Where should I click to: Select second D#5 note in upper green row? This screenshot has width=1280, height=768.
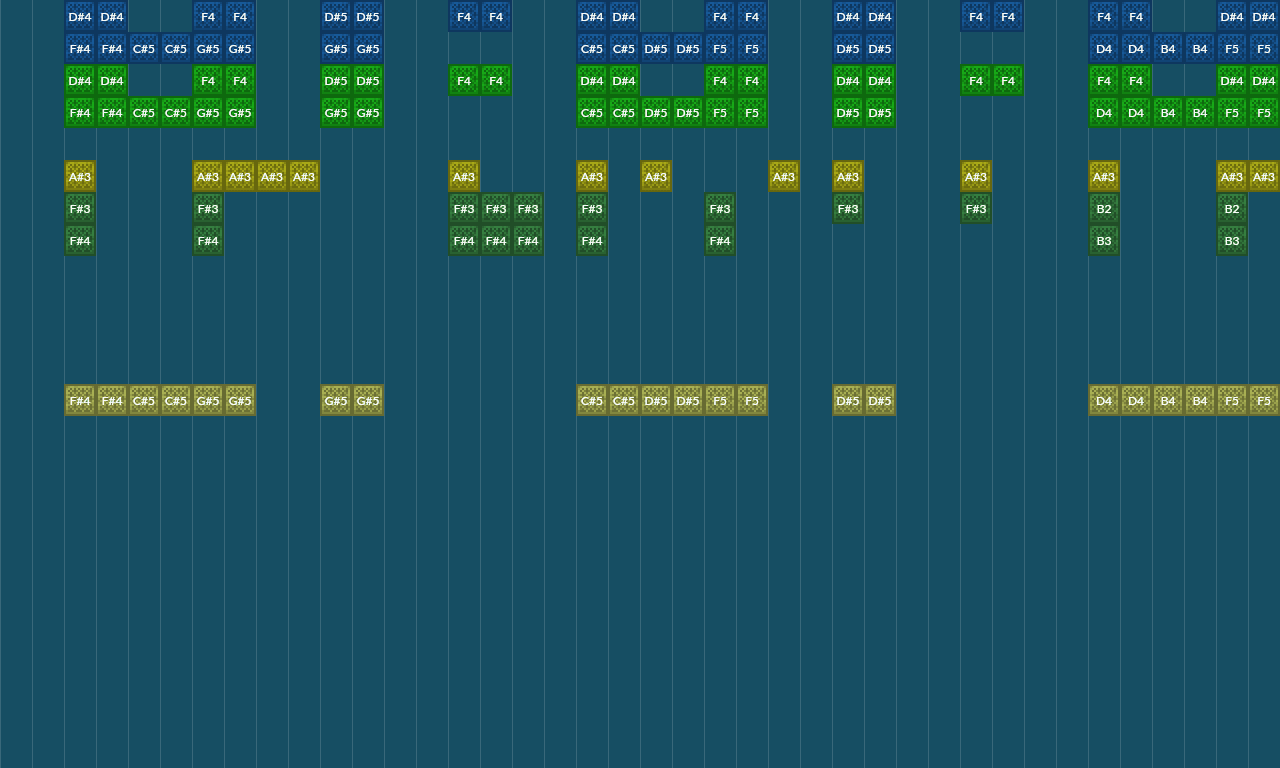coord(368,81)
